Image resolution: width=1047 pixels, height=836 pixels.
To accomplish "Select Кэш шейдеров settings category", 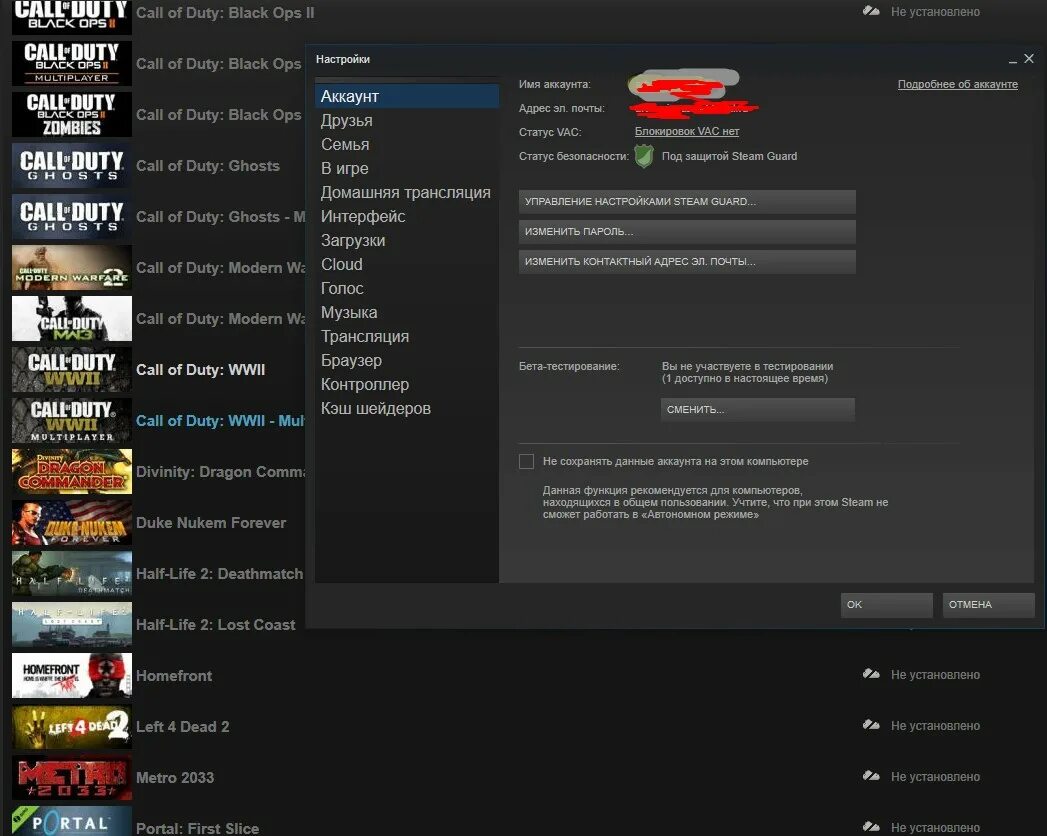I will coord(375,409).
